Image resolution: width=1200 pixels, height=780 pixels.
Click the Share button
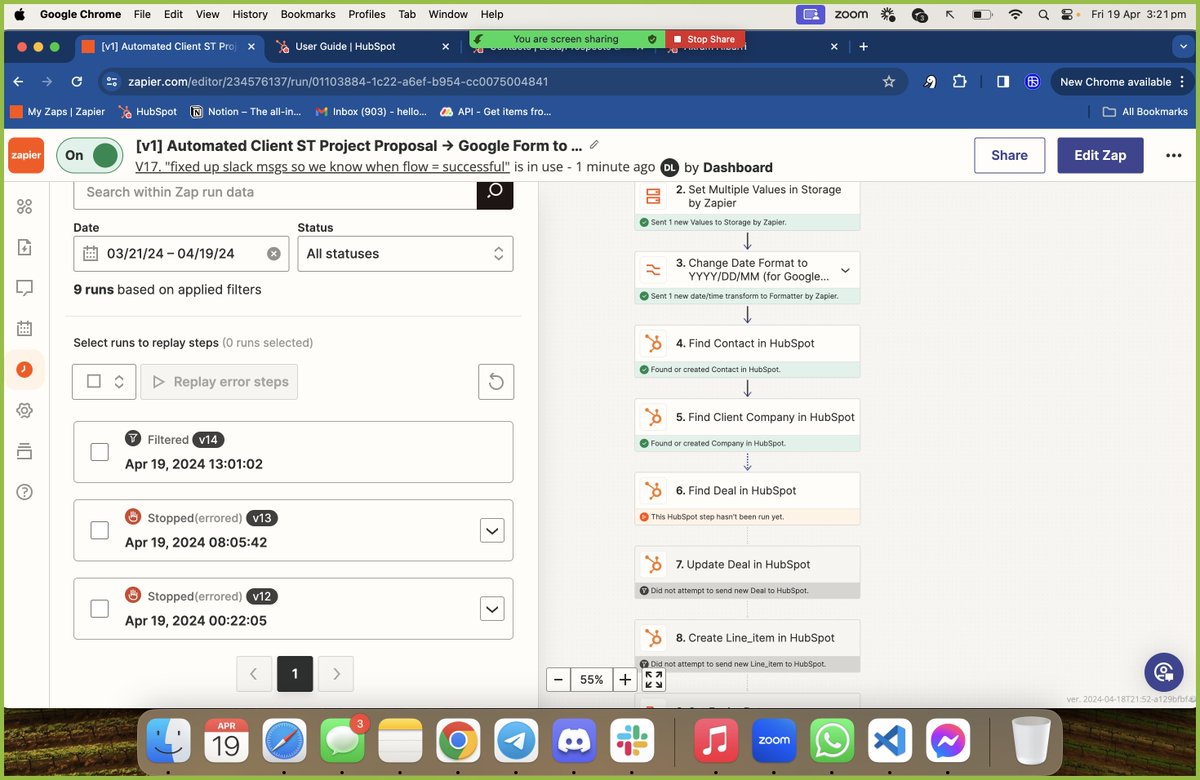1009,155
